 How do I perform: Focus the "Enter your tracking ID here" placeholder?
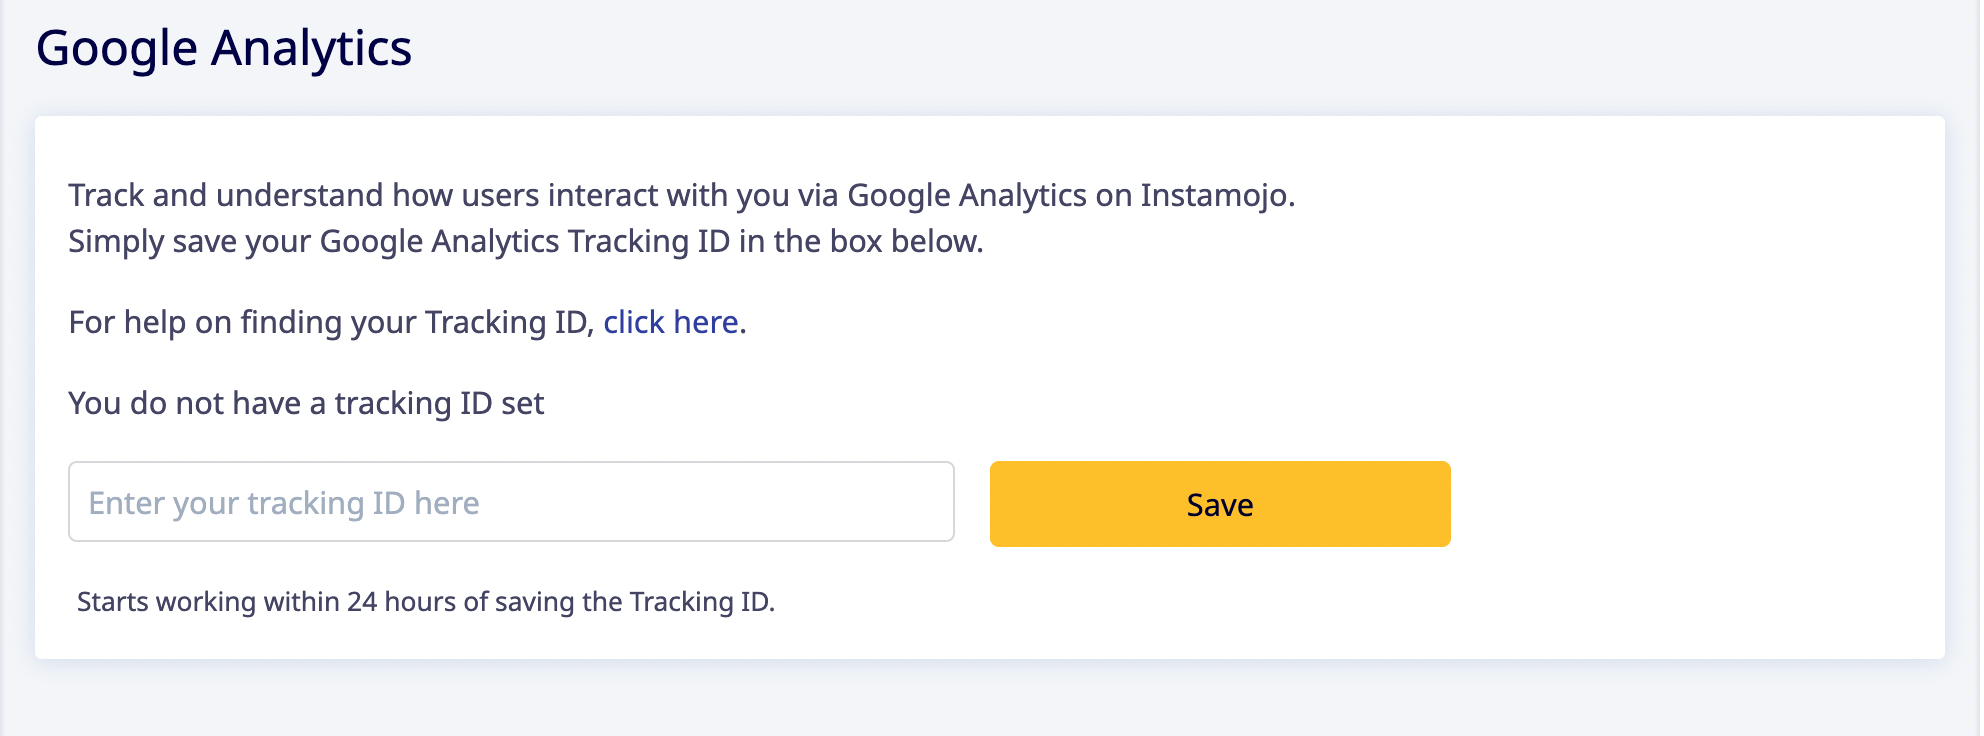284,503
